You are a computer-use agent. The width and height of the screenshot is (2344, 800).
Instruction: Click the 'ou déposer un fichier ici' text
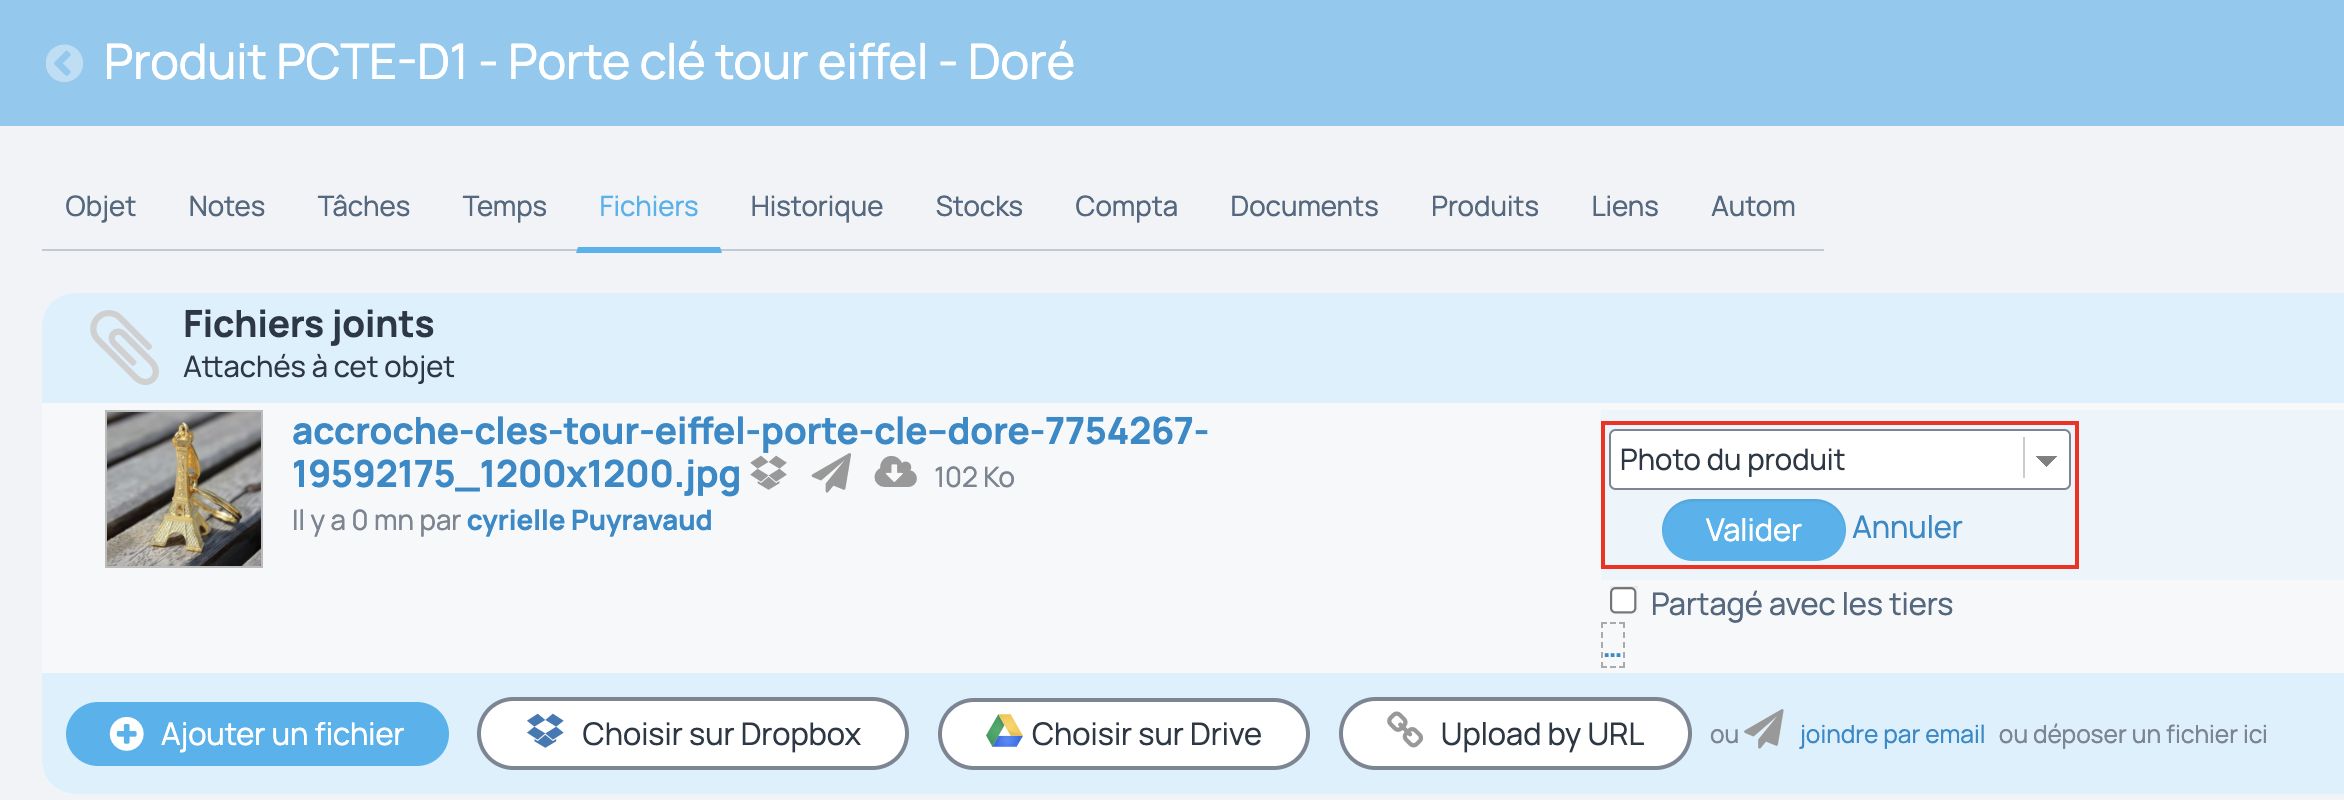tap(2133, 735)
